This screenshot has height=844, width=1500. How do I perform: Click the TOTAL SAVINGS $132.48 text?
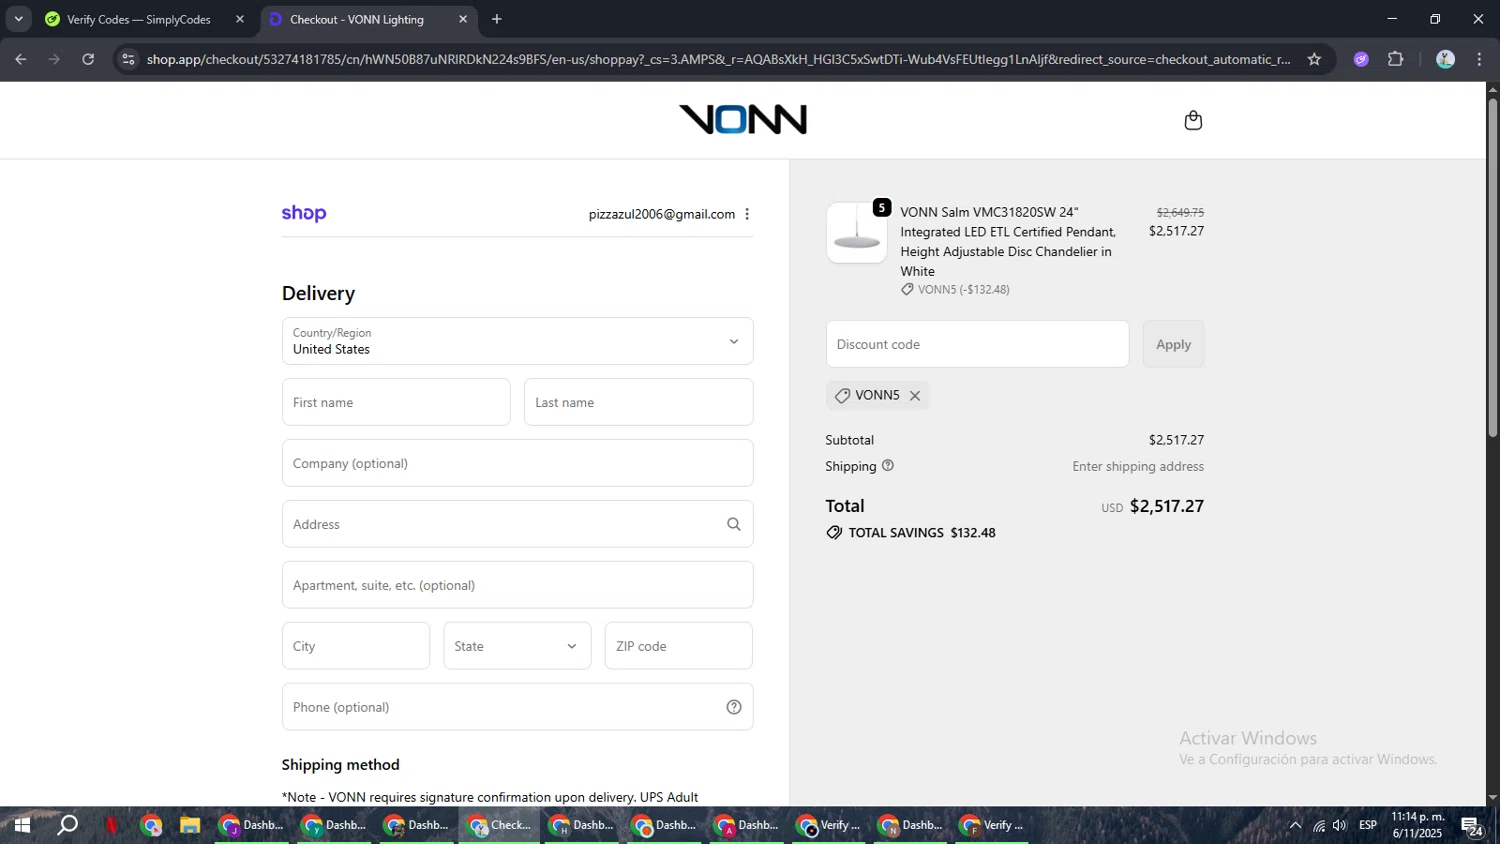pos(922,533)
